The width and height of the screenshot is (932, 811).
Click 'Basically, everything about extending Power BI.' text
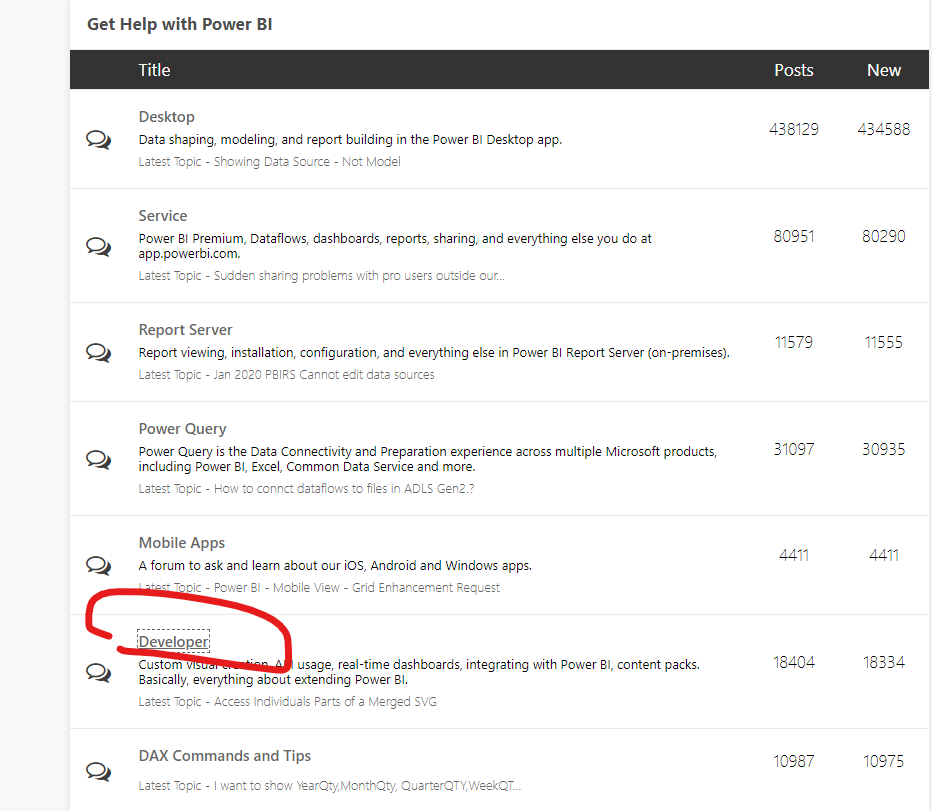pyautogui.click(x=273, y=680)
